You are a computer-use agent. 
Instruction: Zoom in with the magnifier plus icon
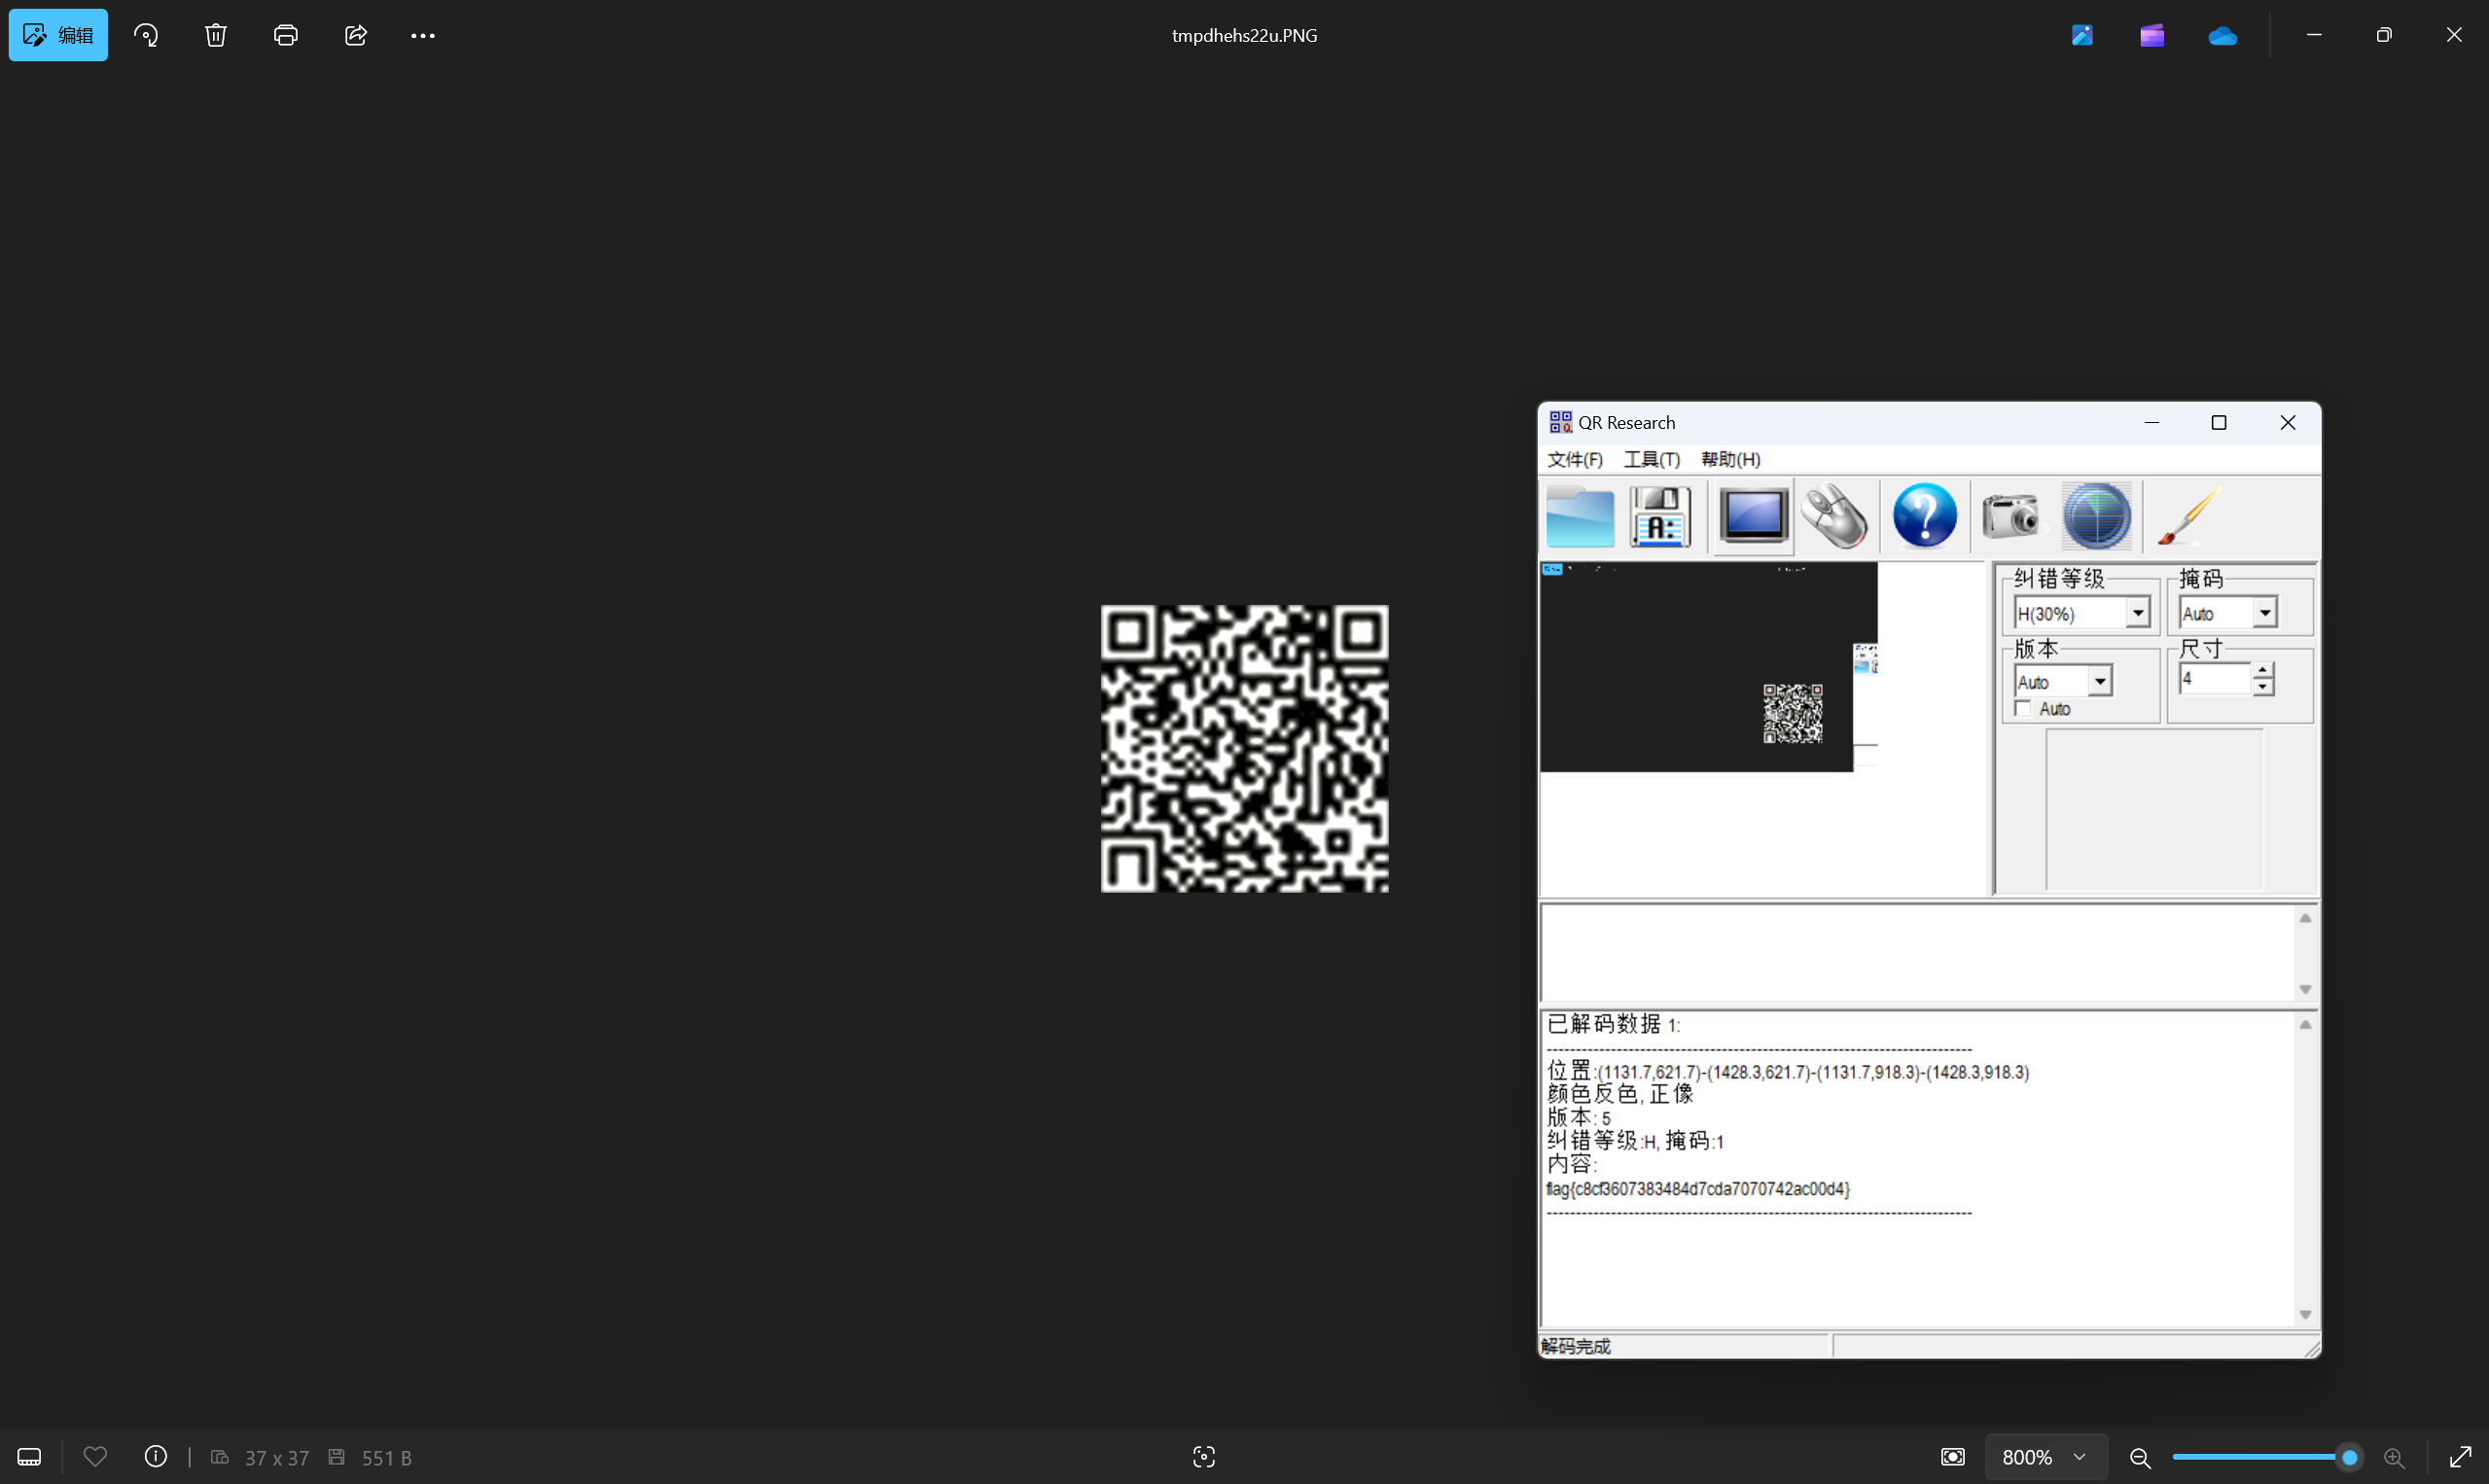(x=2394, y=1458)
